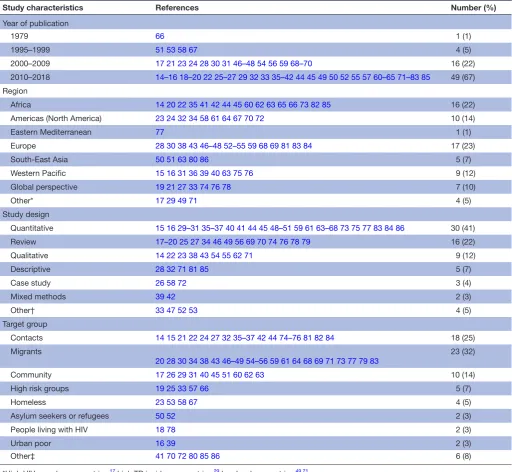The height and width of the screenshot is (472, 512).
Task: Open reference 51 in the 1995–1999 row
Action: point(160,50)
